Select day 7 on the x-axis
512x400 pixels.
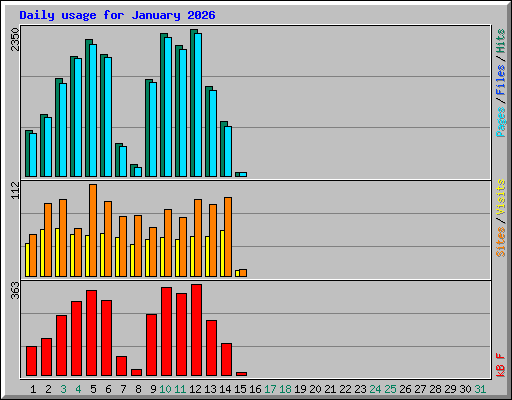coord(123,389)
